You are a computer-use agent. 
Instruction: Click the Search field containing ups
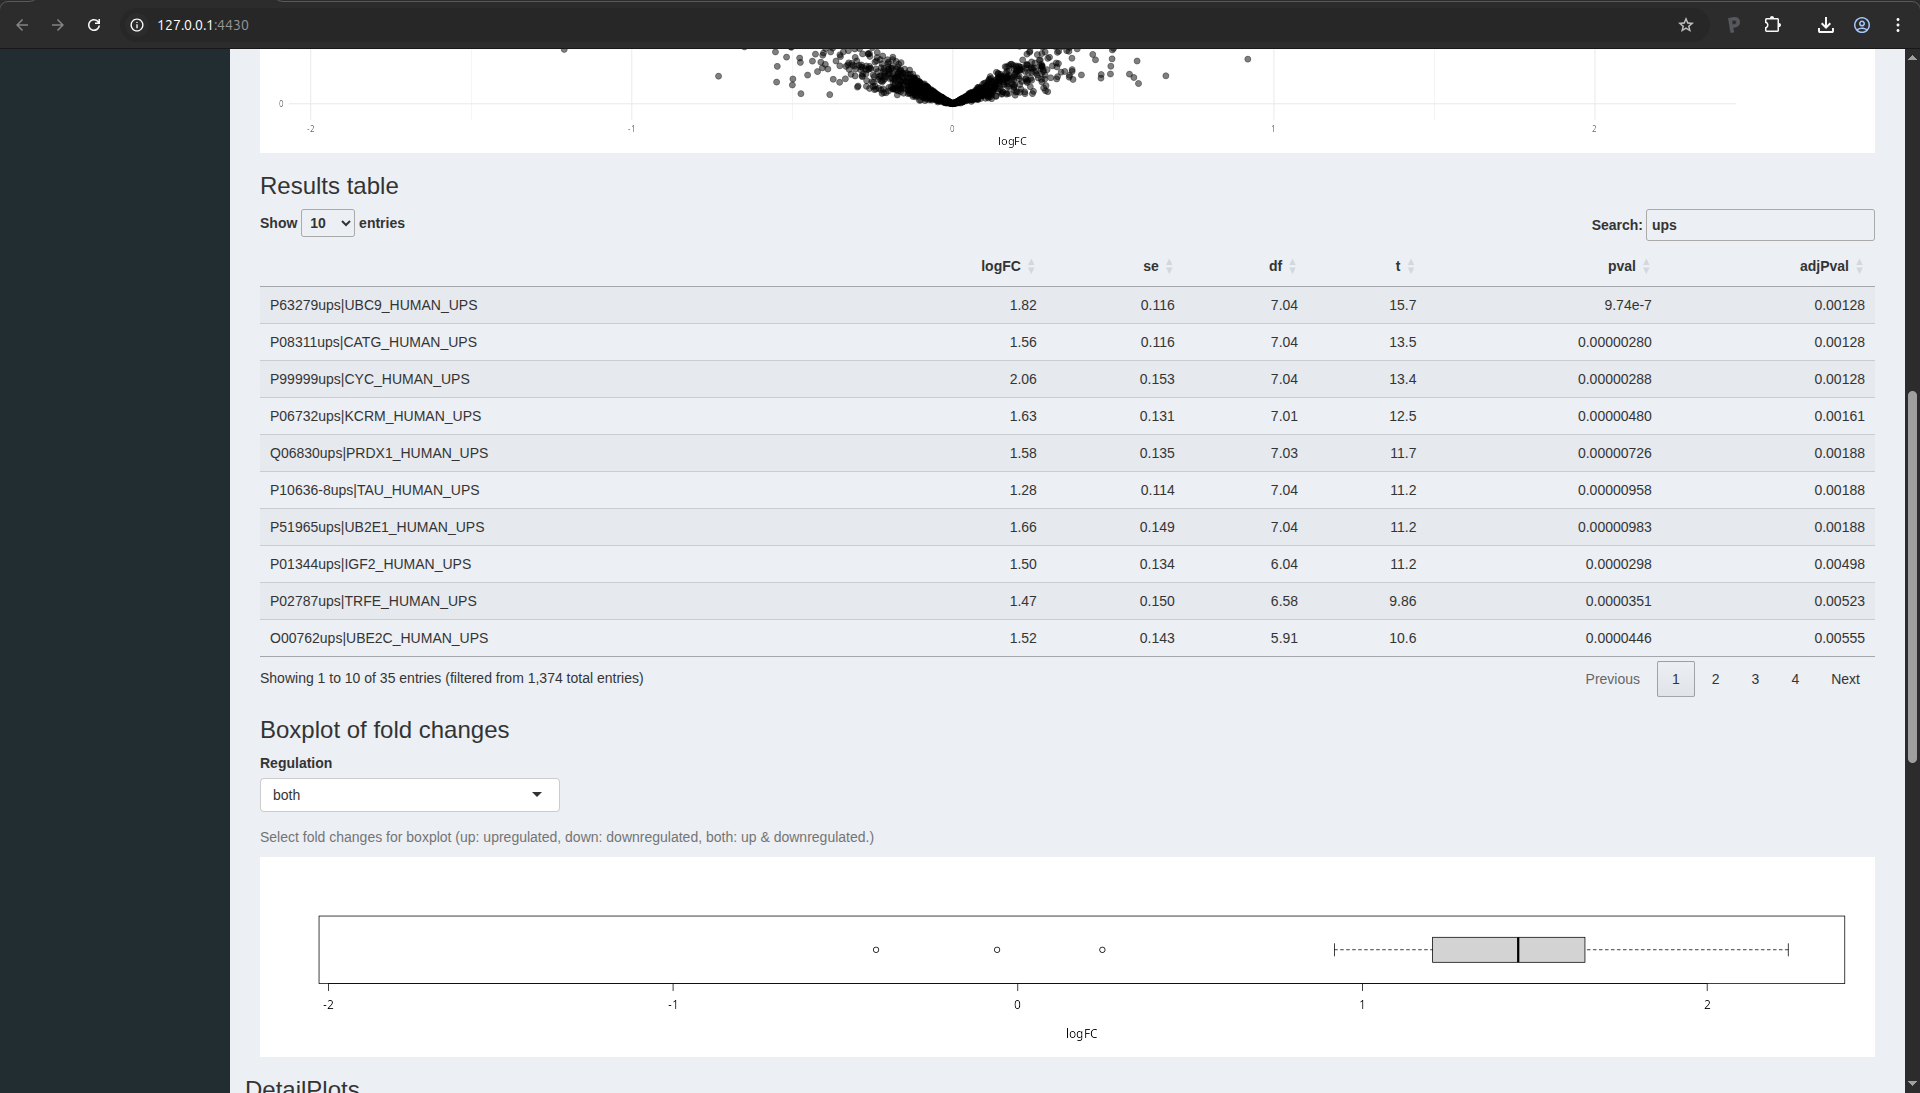pyautogui.click(x=1760, y=225)
